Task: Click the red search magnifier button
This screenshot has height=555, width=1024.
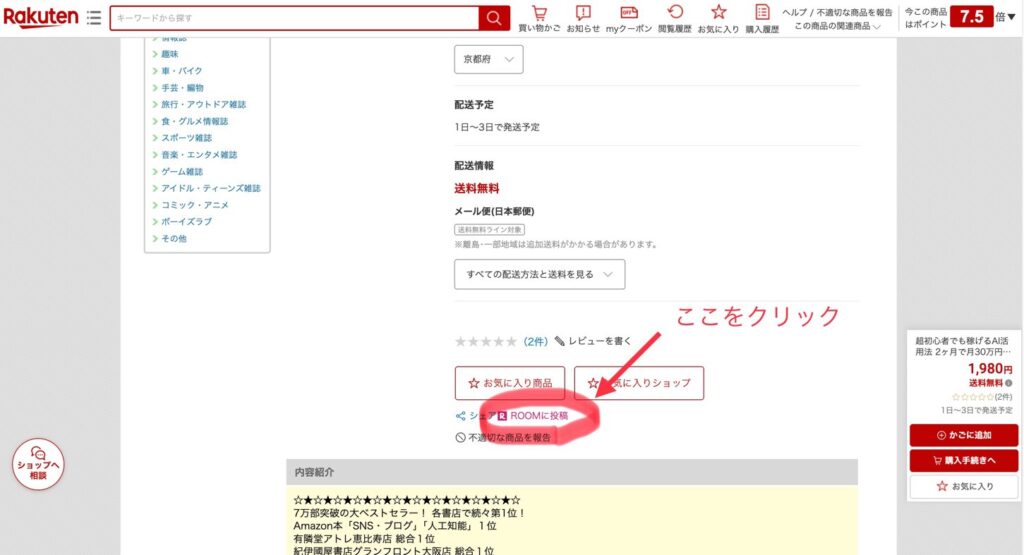Action: click(x=494, y=18)
